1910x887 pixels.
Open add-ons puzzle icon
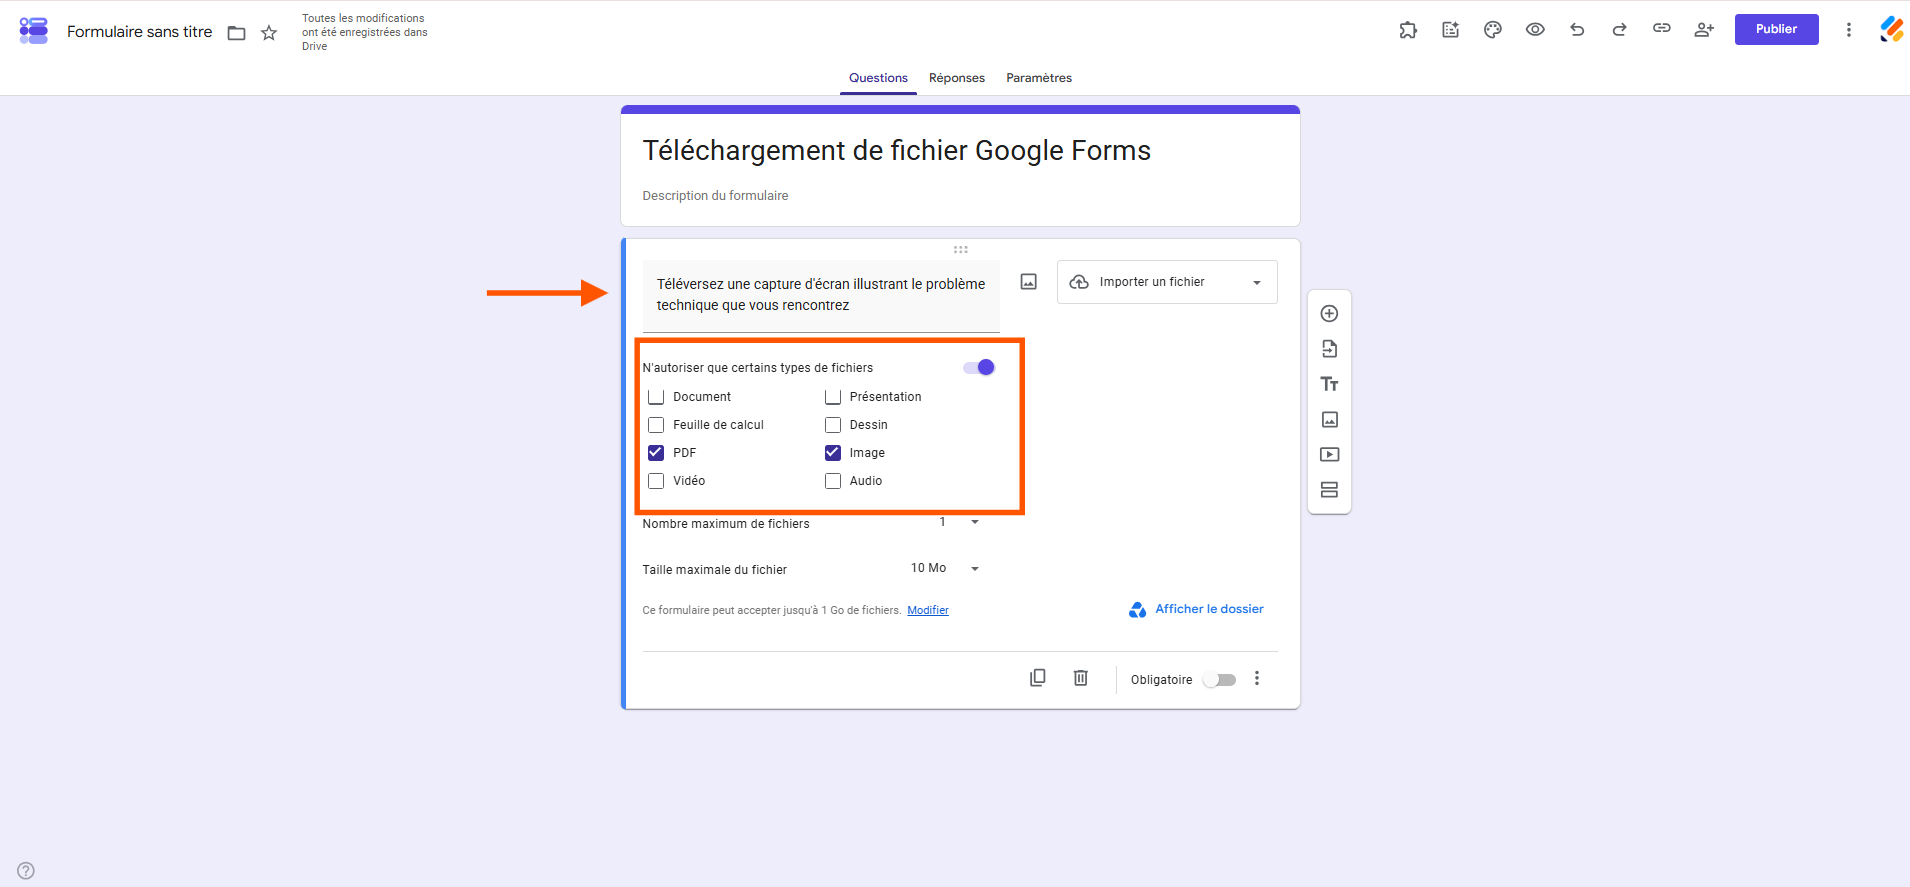click(x=1408, y=30)
